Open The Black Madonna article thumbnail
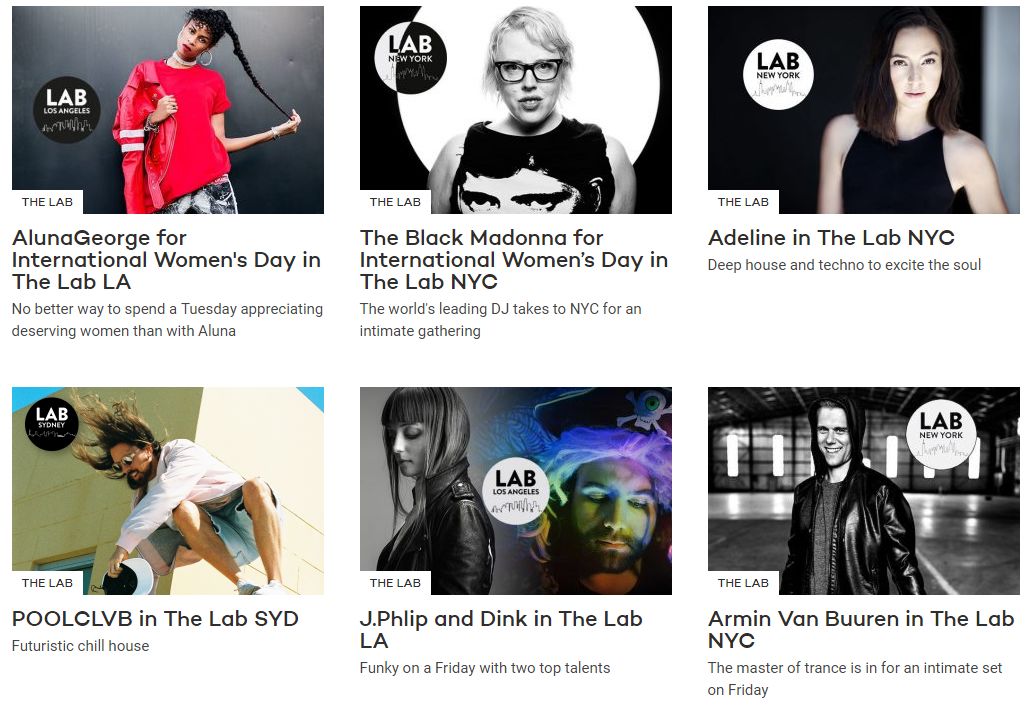 (x=515, y=110)
